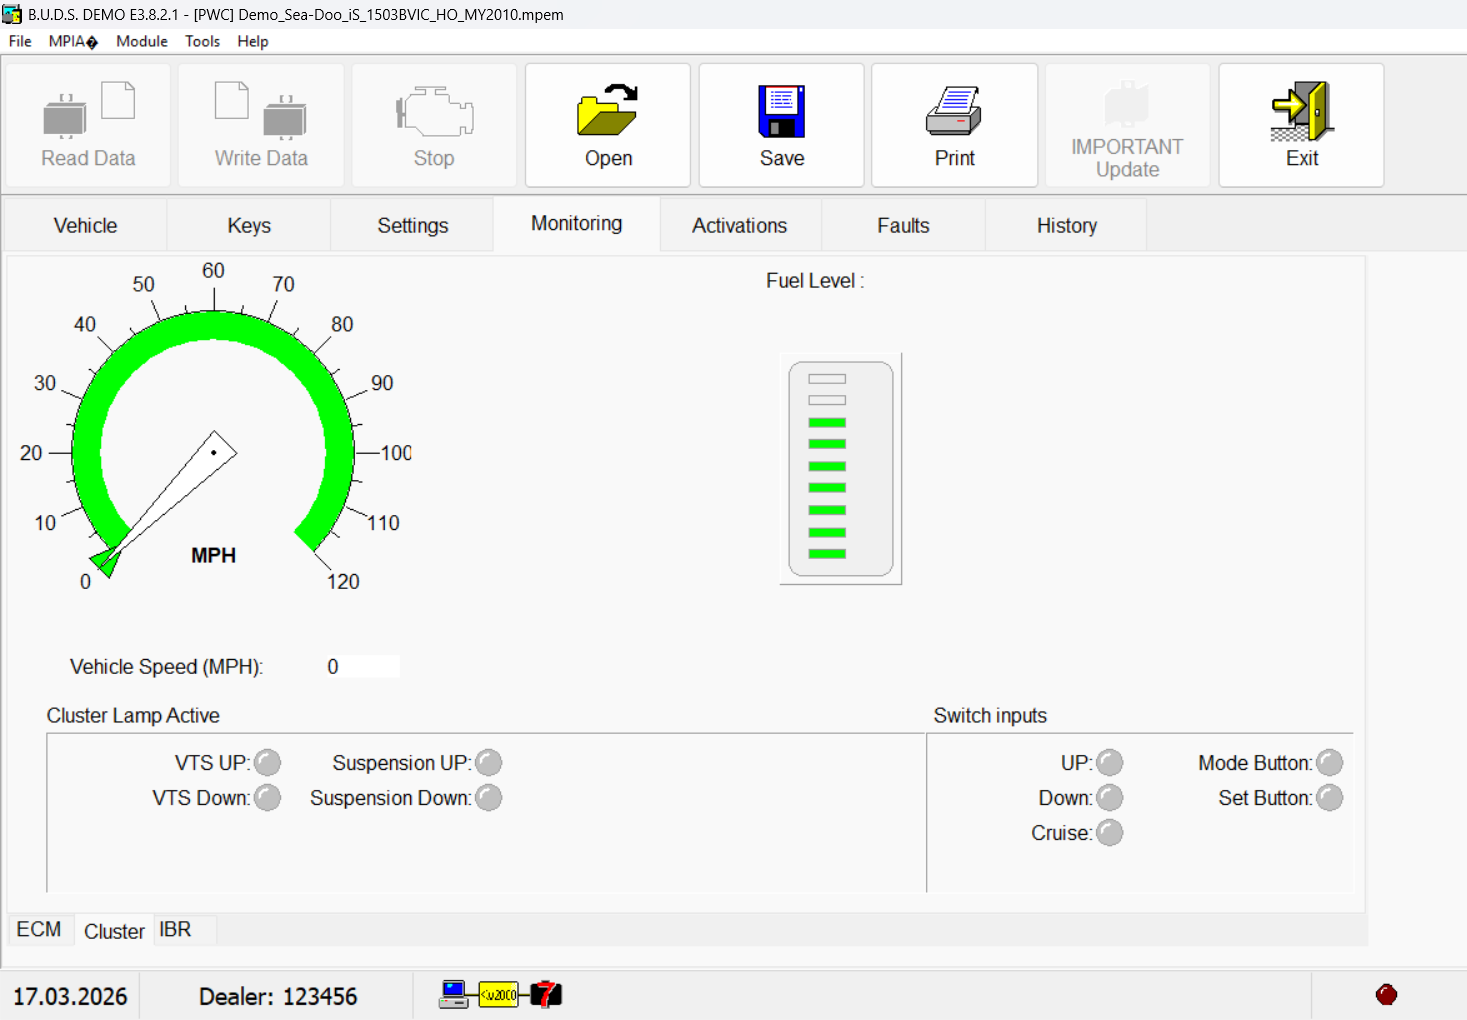Open the File menu
This screenshot has width=1467, height=1020.
coord(20,41)
